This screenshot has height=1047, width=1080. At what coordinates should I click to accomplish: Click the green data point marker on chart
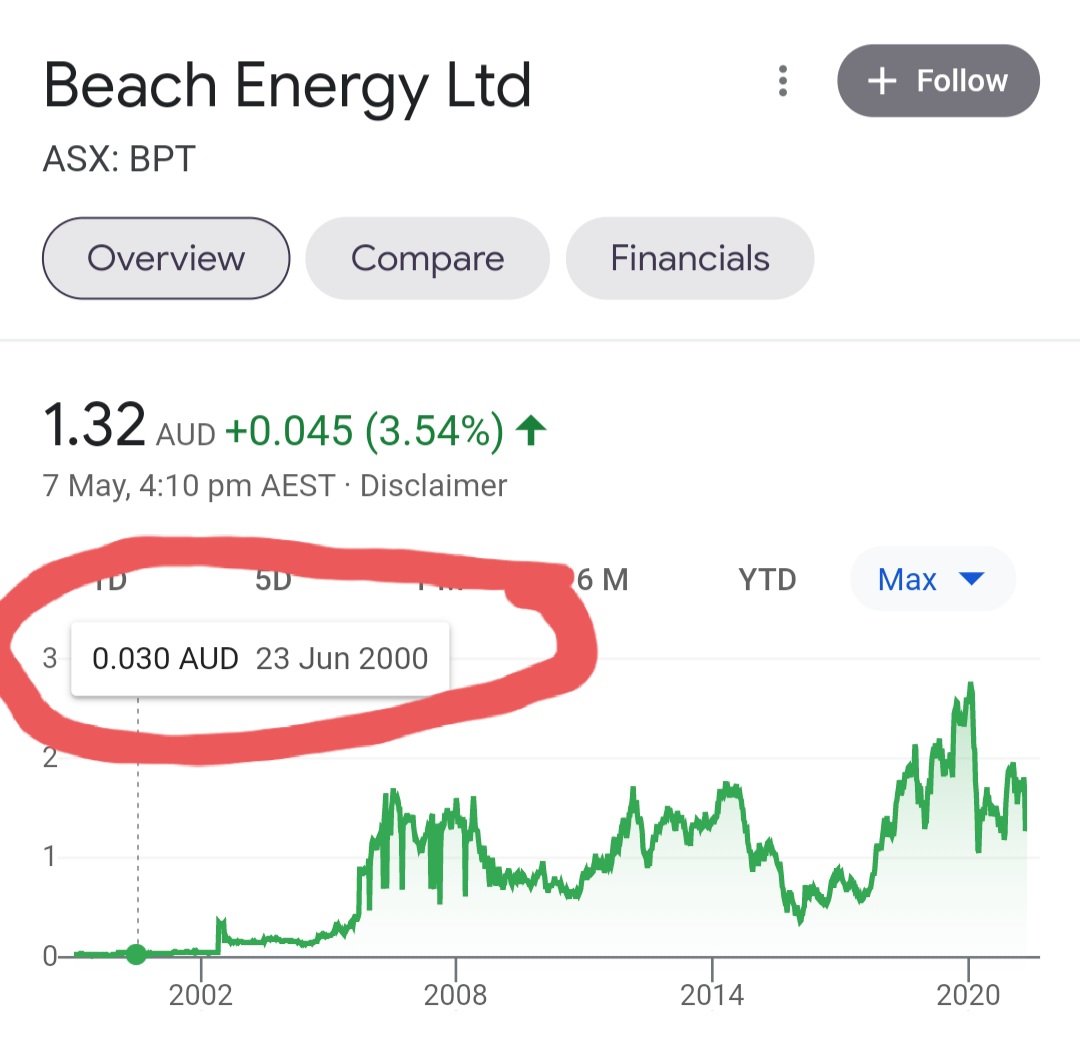tap(136, 954)
